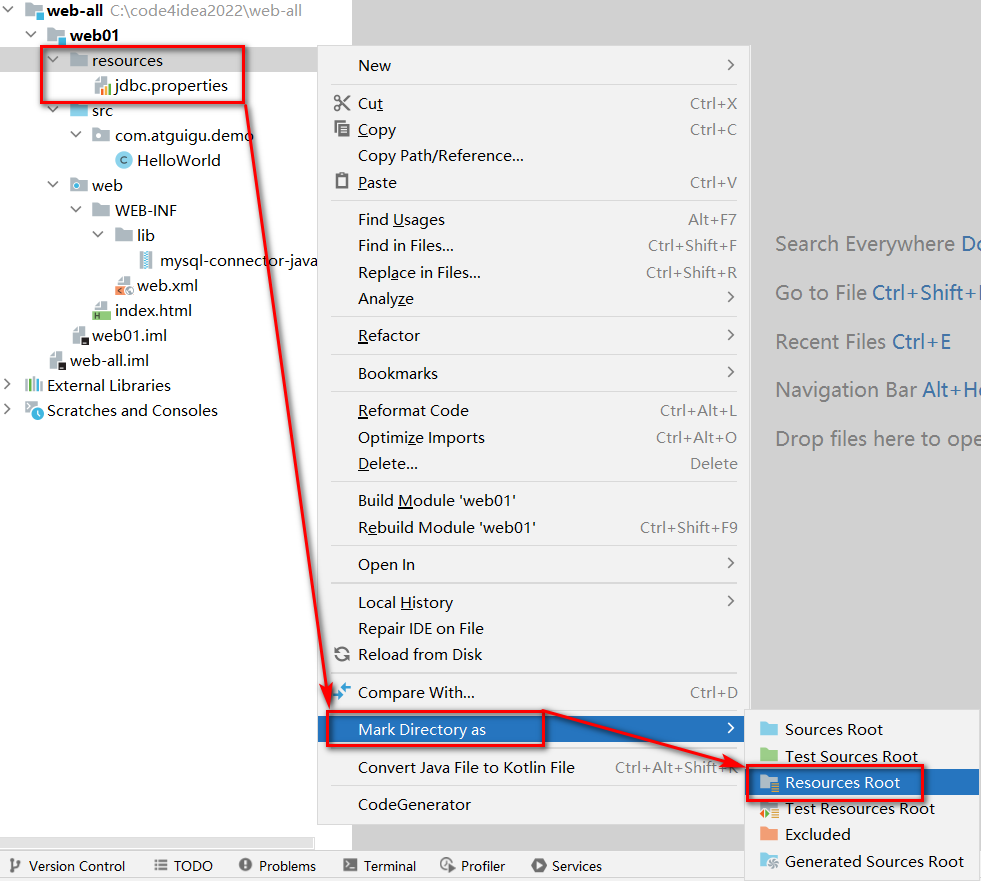
Task: Click the Reload from Disk icon
Action: tap(342, 654)
